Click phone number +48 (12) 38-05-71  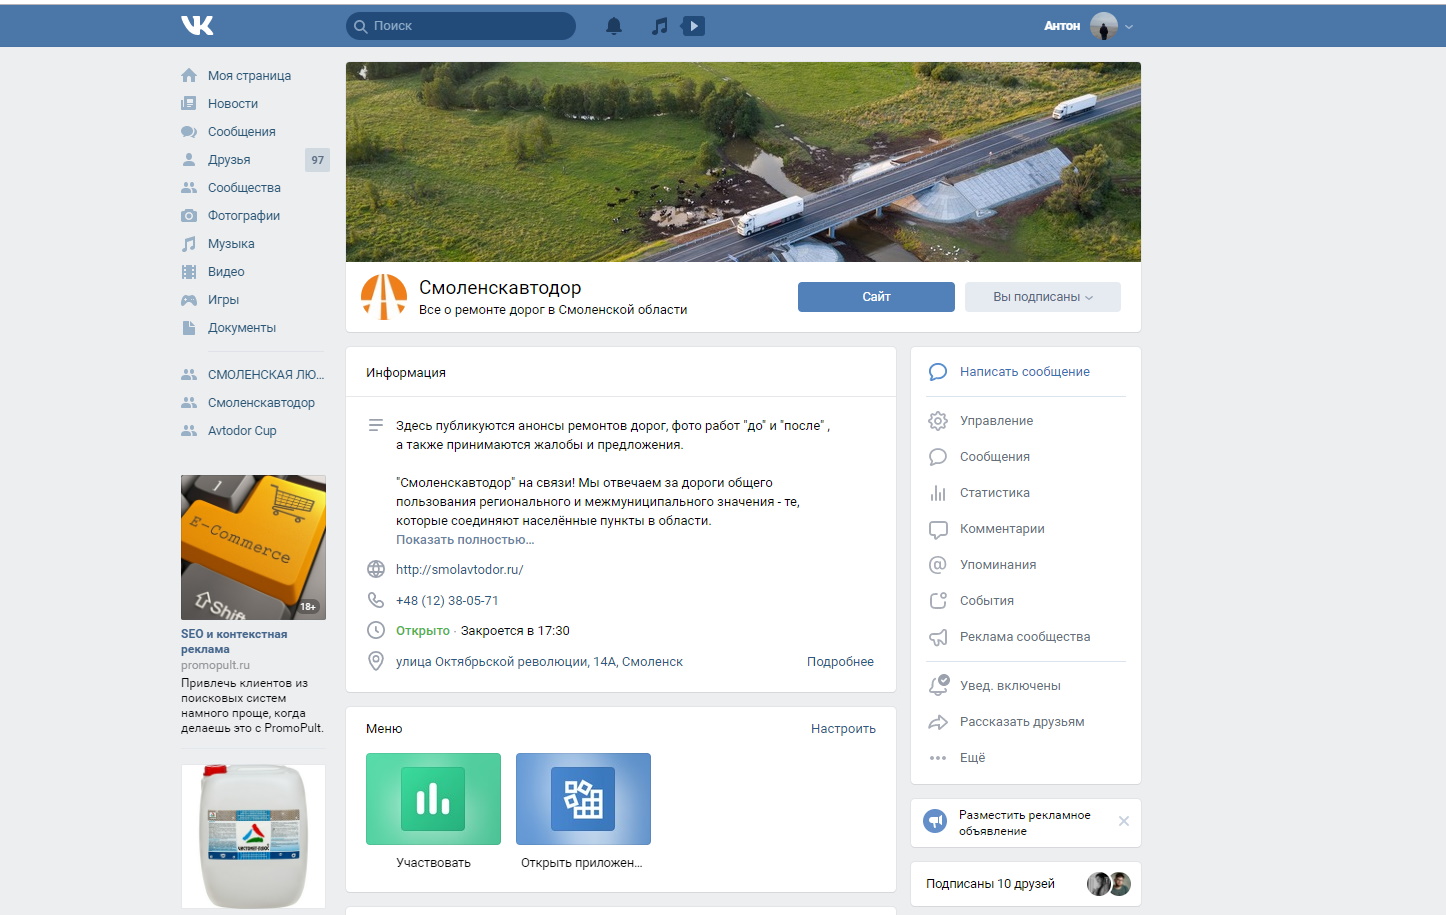(447, 601)
